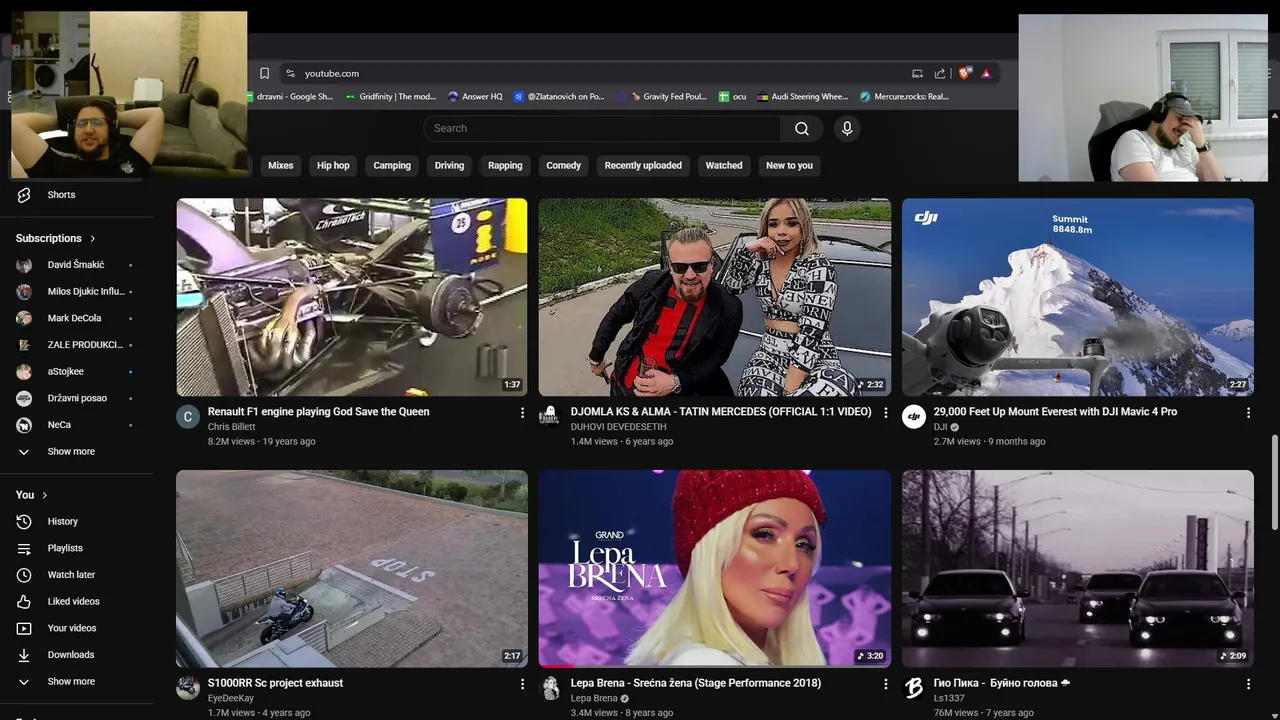1280x720 pixels.
Task: Open options menu for Гио Пика video
Action: point(1248,684)
